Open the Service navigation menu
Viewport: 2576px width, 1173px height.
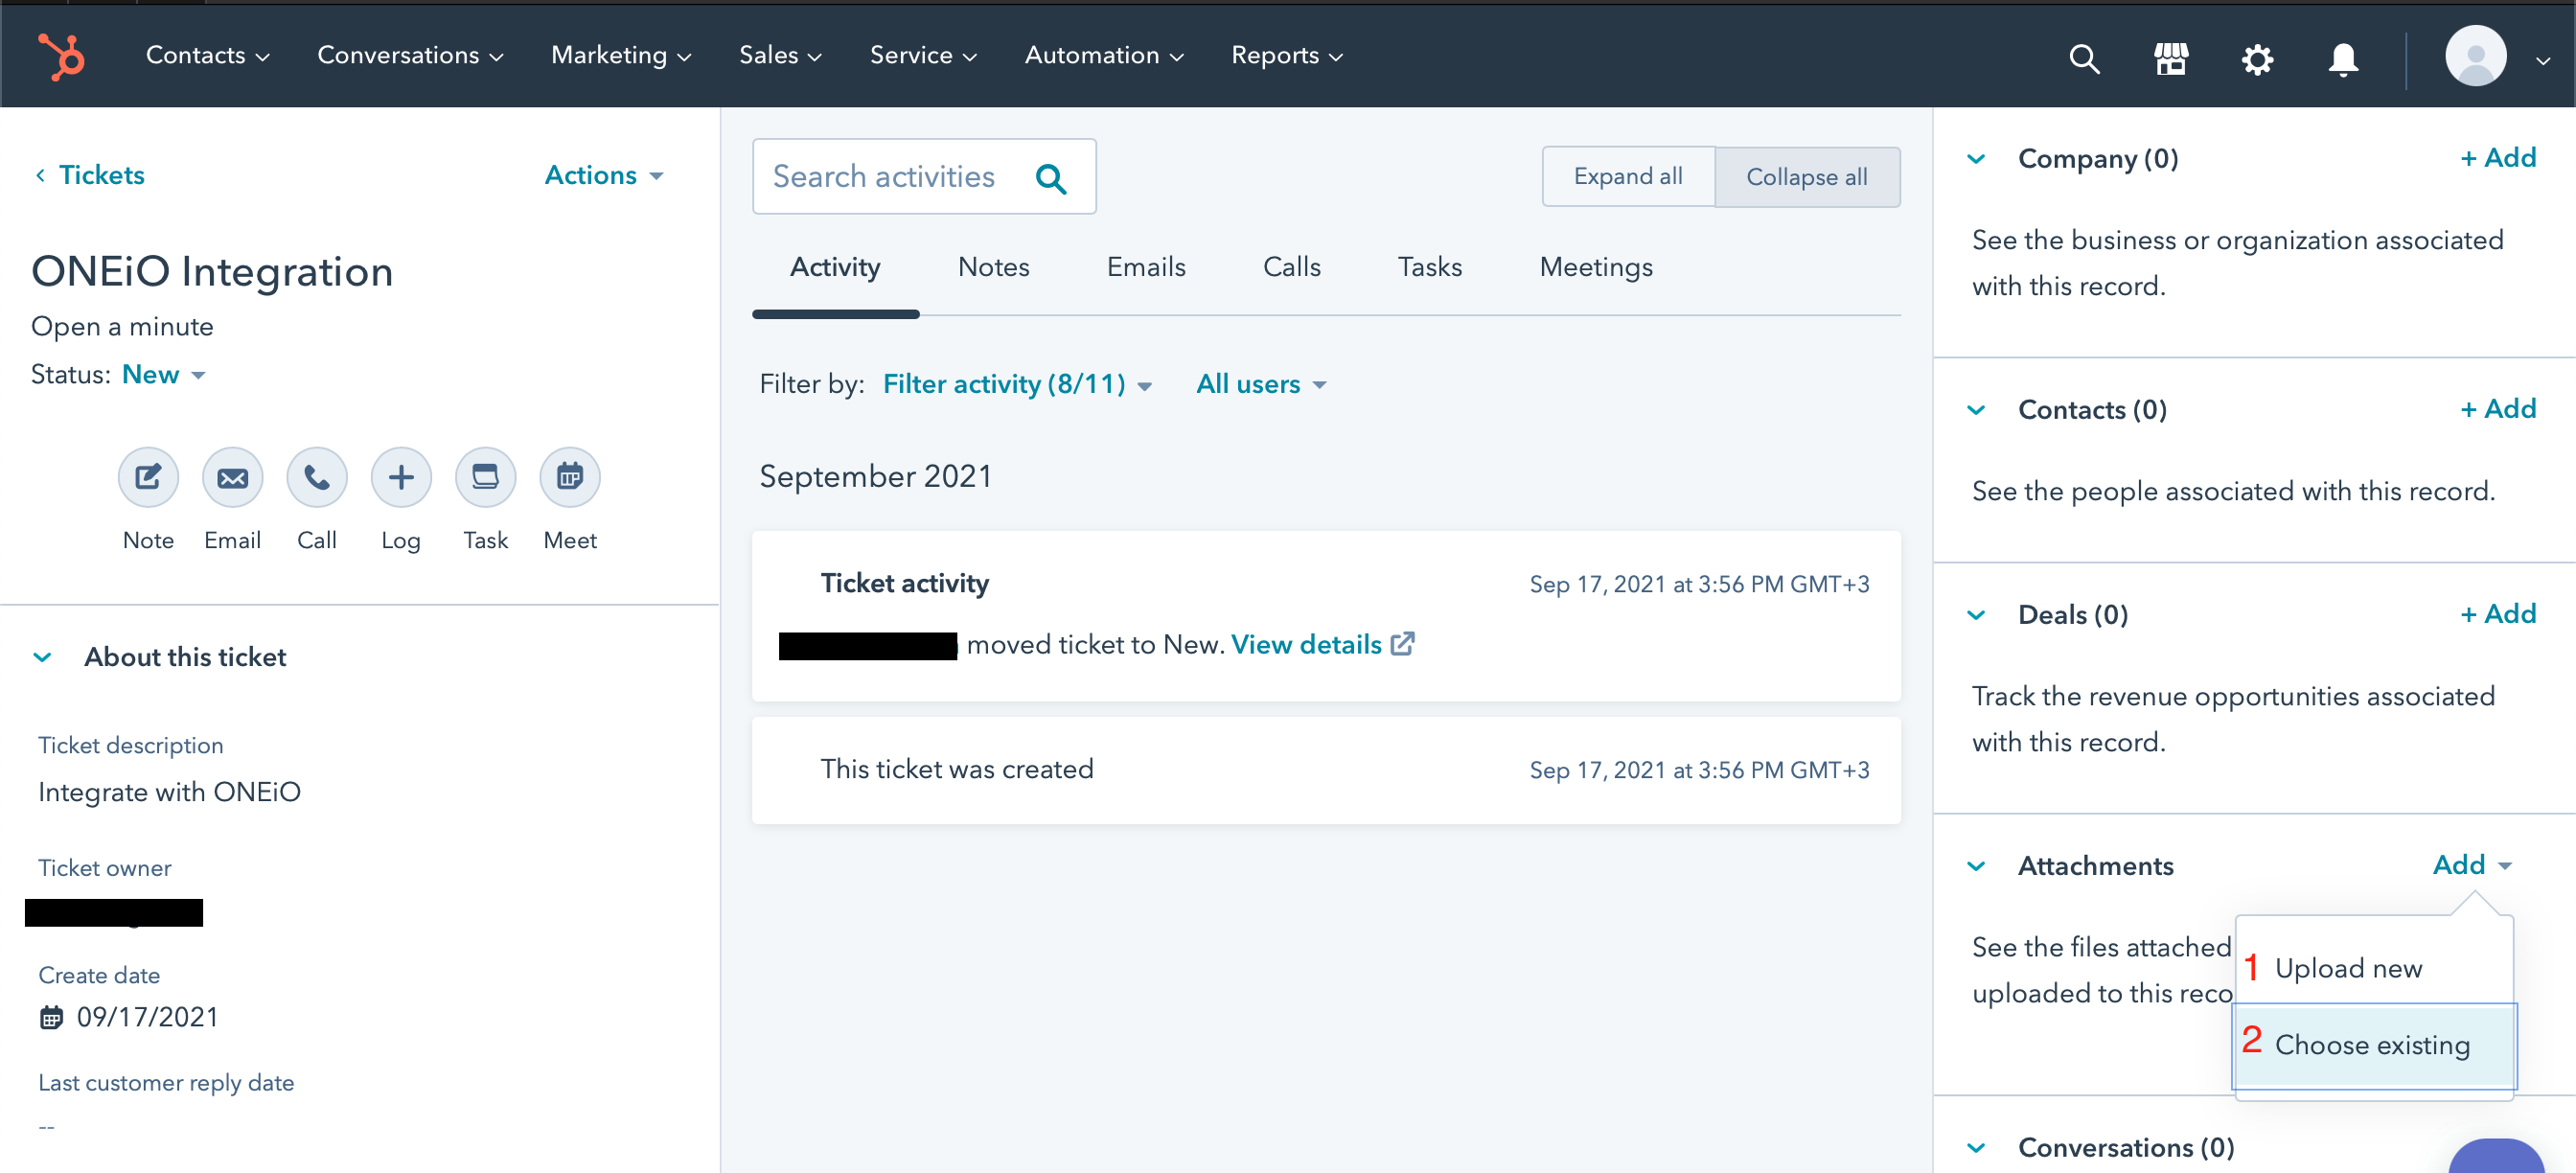(x=923, y=55)
